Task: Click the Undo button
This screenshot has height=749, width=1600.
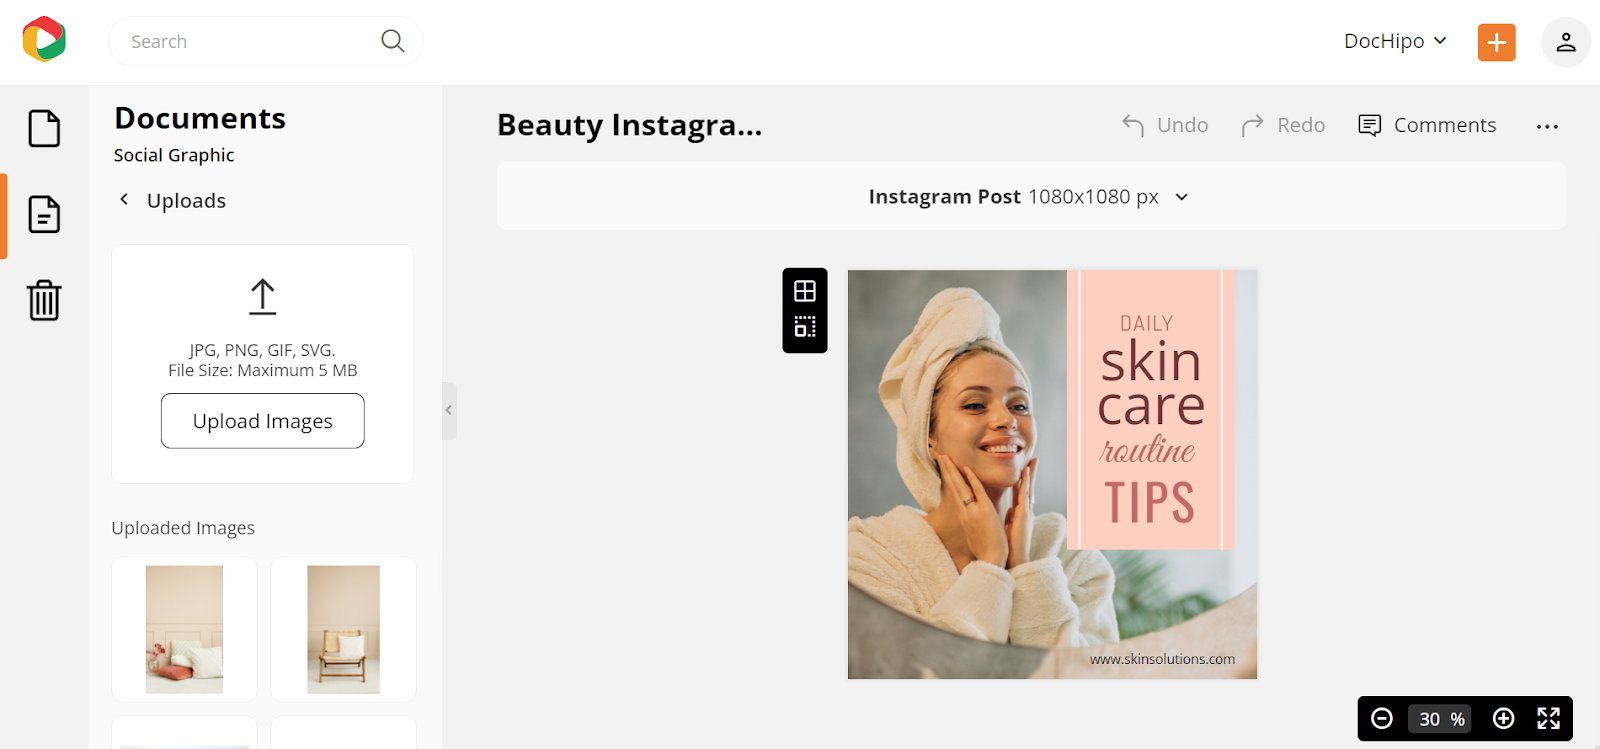Action: (1165, 125)
